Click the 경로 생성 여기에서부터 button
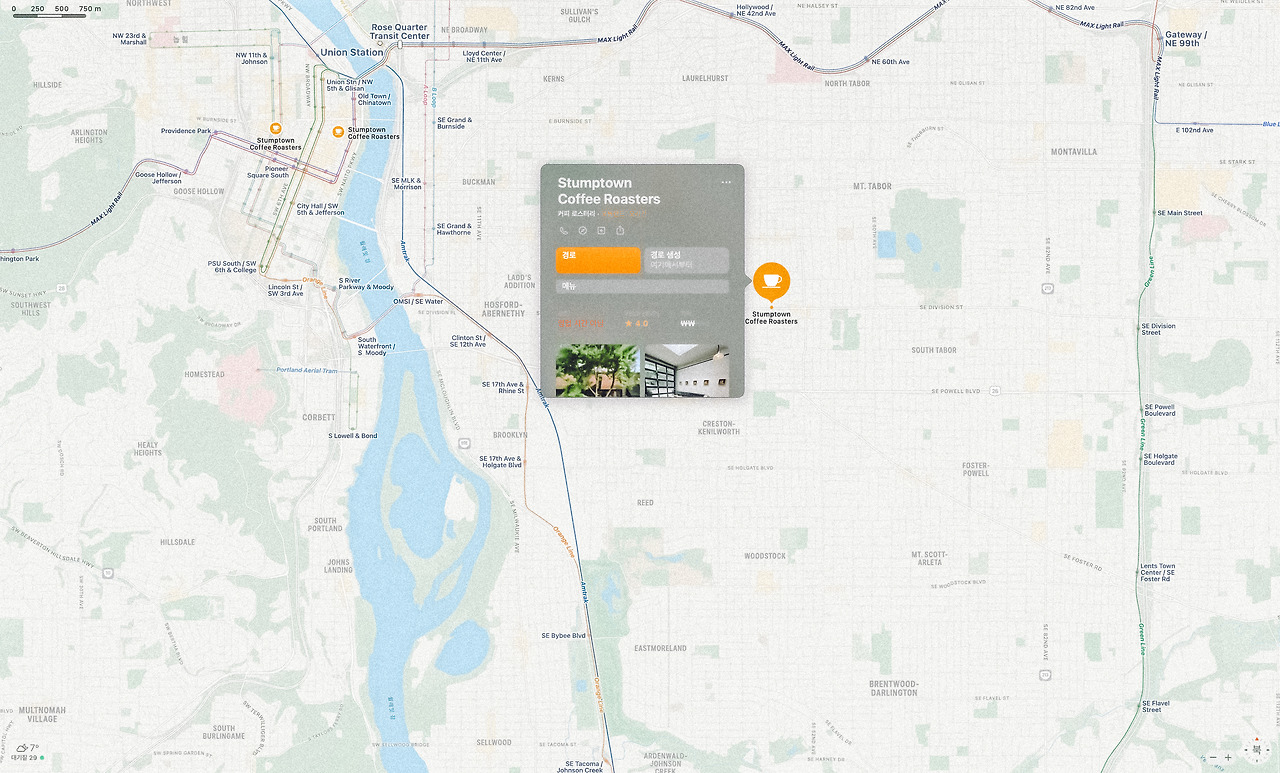The height and width of the screenshot is (773, 1280). 686,260
